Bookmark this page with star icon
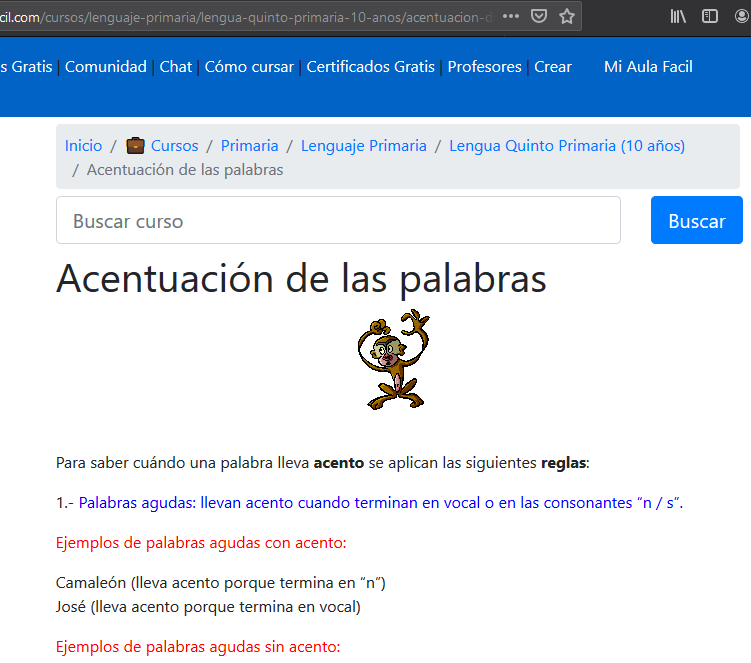The image size is (751, 663). point(567,17)
